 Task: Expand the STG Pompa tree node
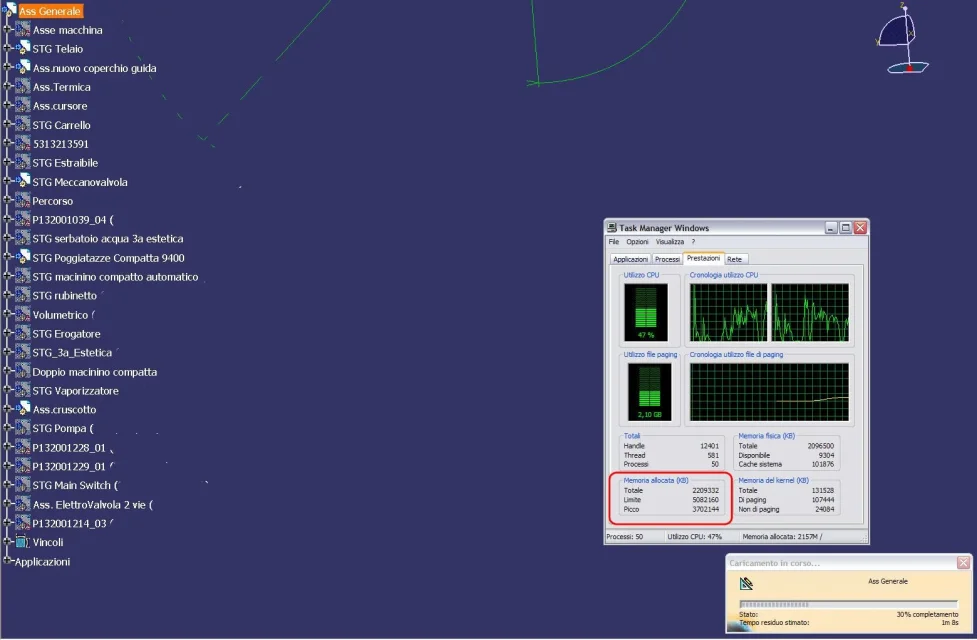7,428
